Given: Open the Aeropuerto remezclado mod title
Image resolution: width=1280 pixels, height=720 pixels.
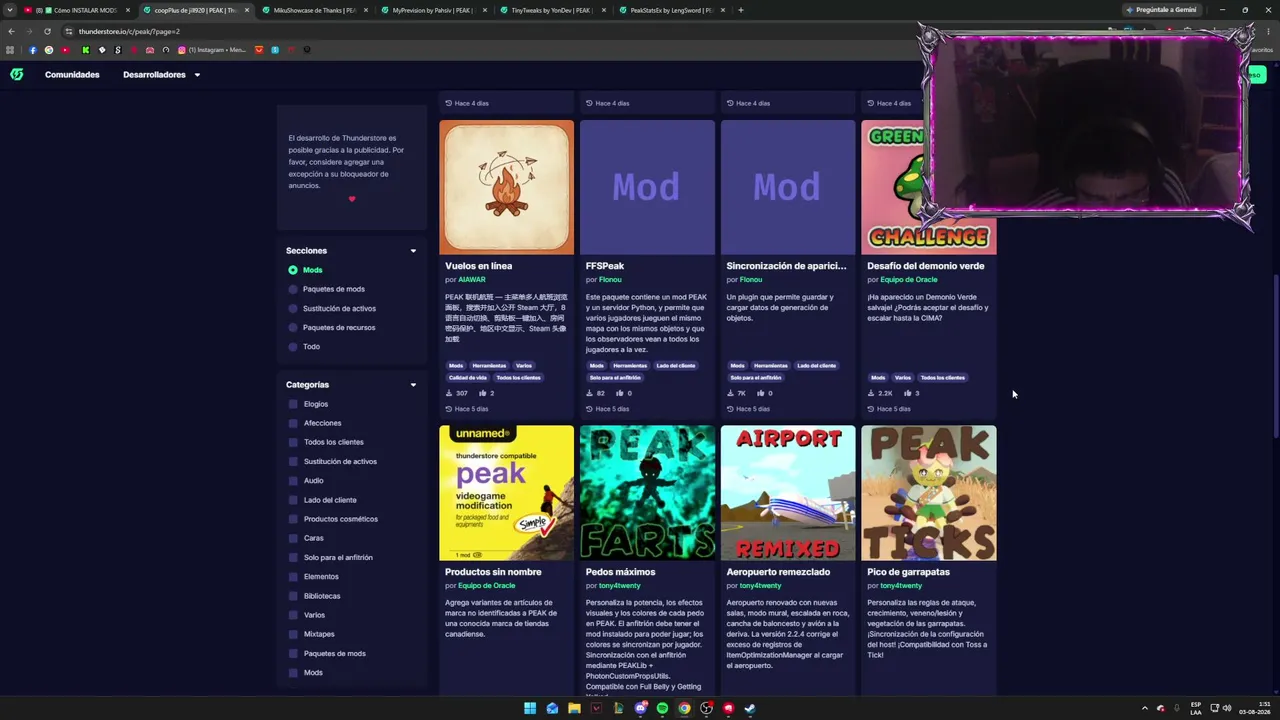Looking at the screenshot, I should pos(778,572).
